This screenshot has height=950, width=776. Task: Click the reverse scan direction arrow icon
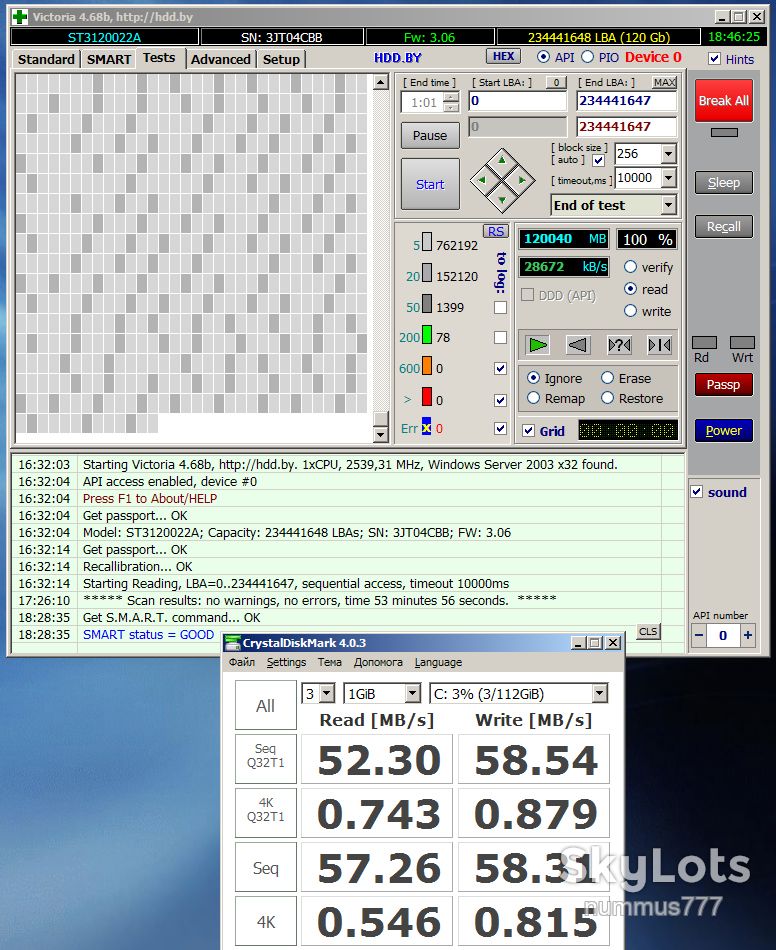578,345
